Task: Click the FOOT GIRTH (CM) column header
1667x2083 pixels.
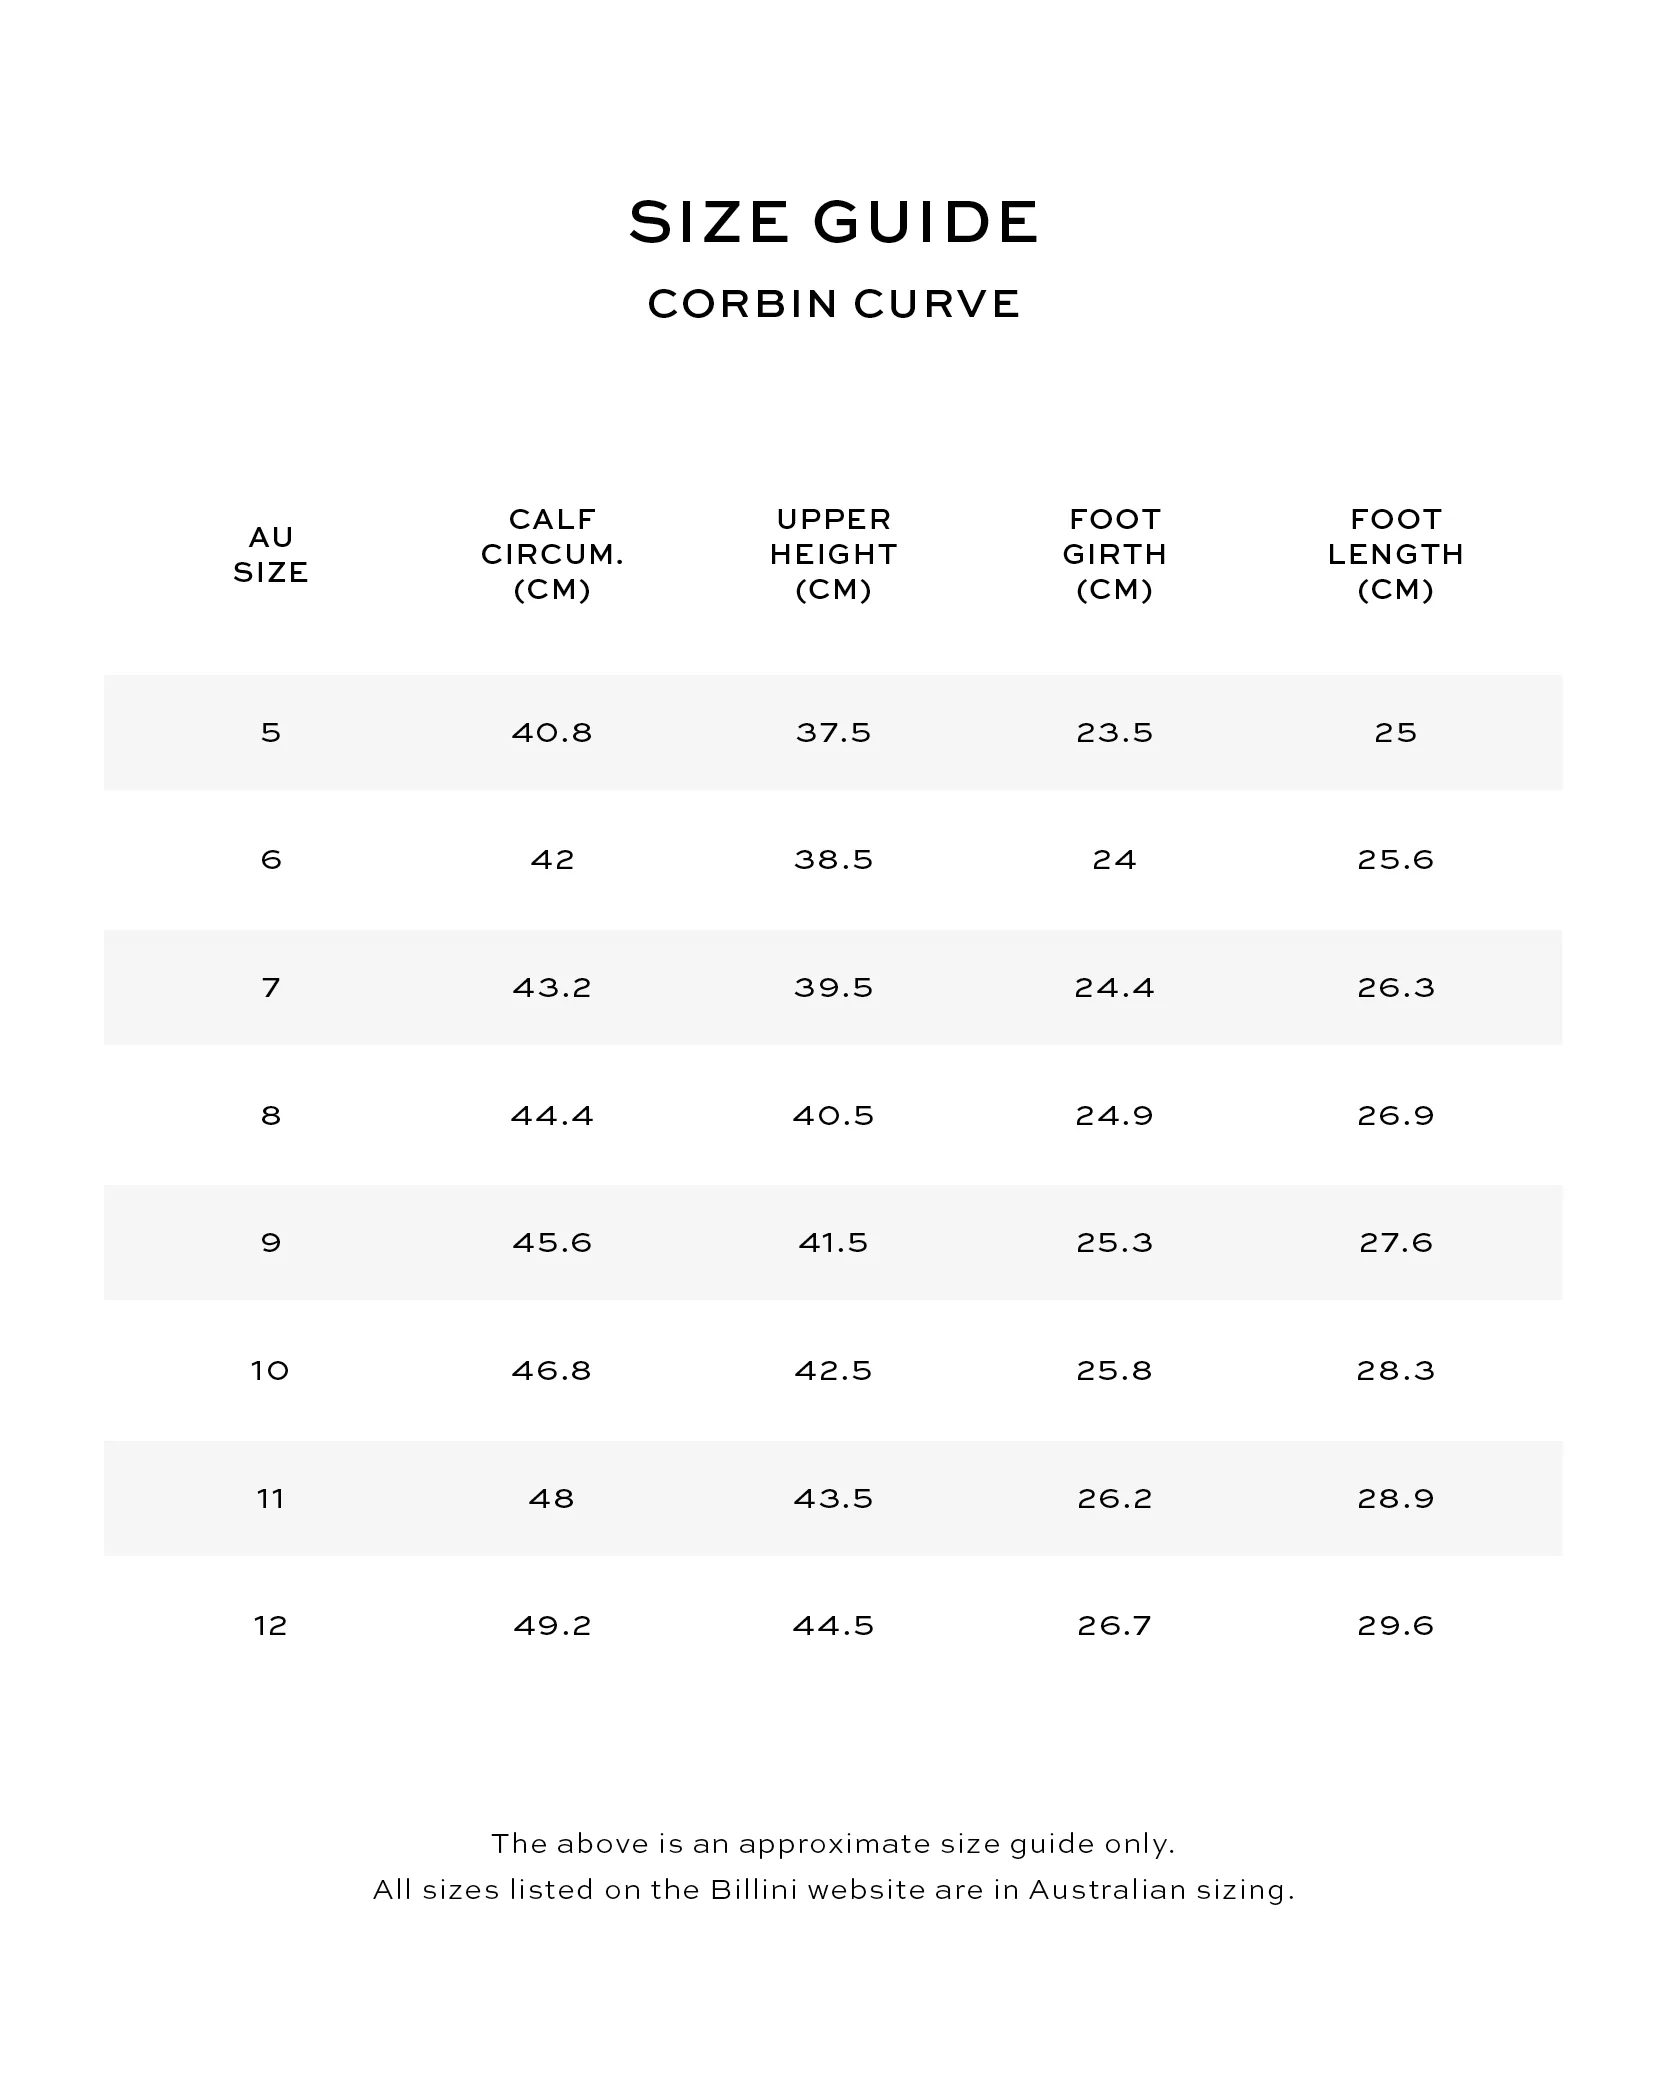Action: click(1115, 554)
